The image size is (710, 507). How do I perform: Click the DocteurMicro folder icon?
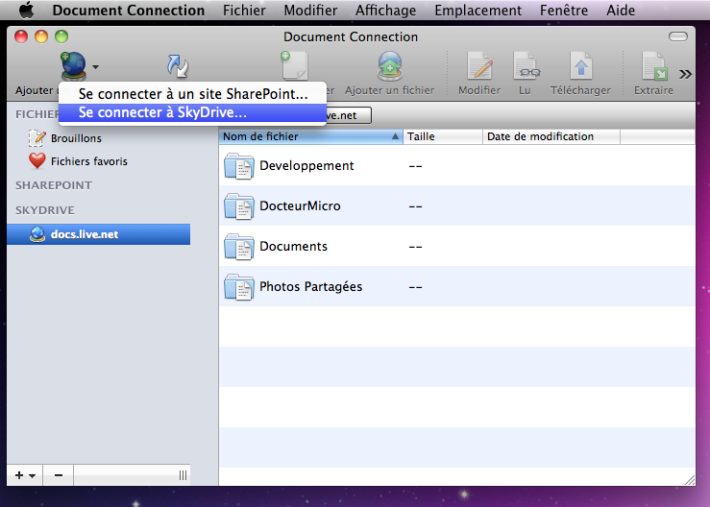pos(239,206)
